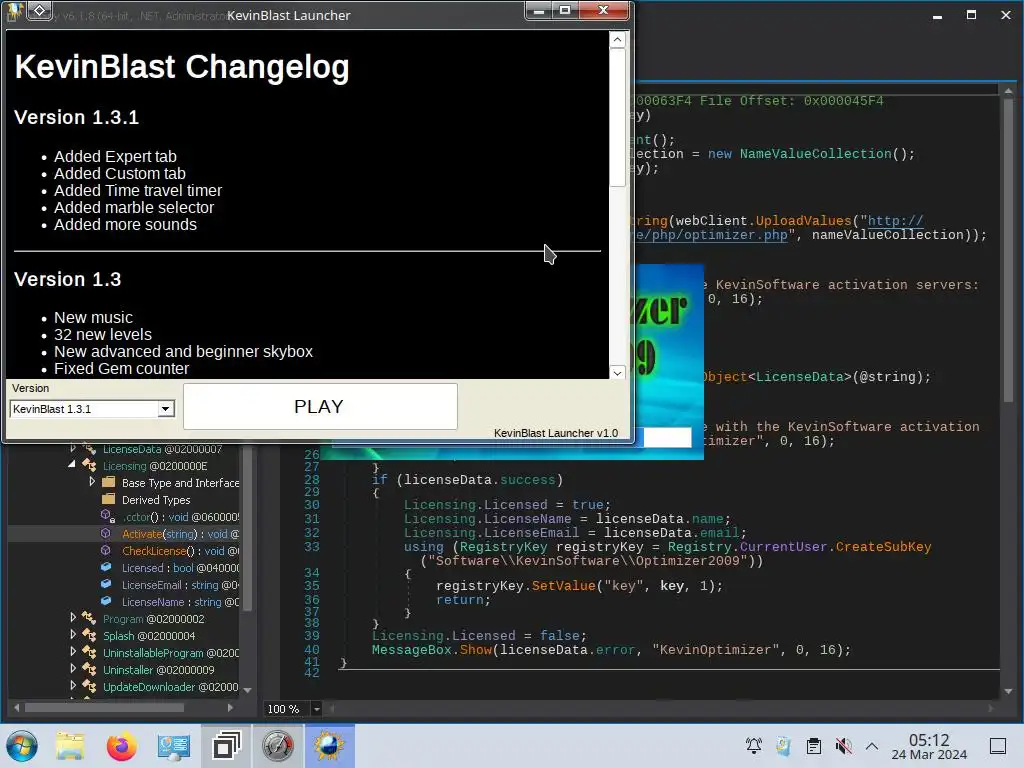The height and width of the screenshot is (768, 1024).
Task: Click the PLAY button in KevinBlast Launcher
Action: point(320,406)
